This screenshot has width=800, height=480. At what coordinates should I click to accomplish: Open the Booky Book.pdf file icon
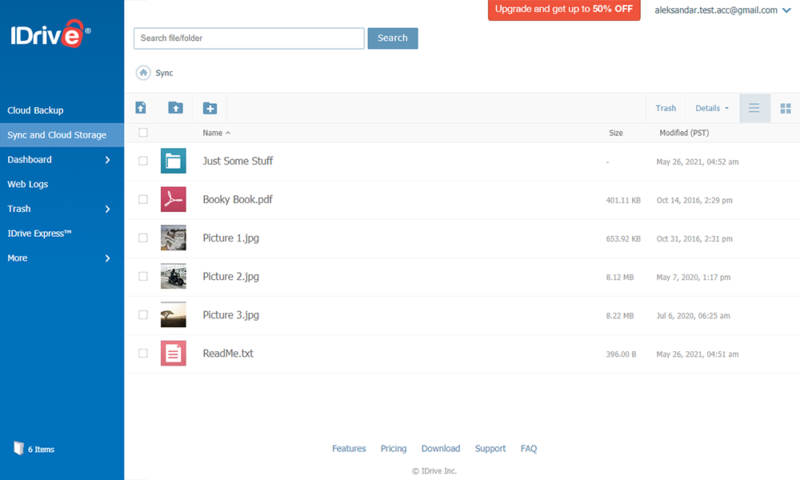(173, 199)
